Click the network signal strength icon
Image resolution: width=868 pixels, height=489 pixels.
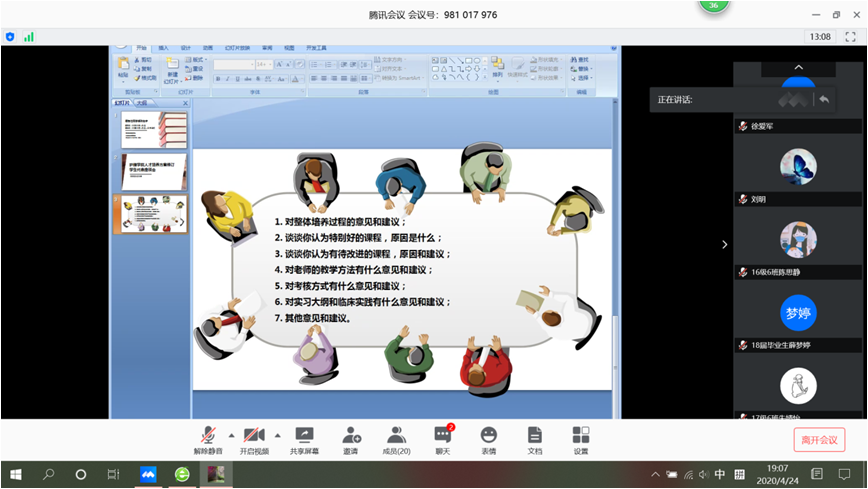[x=29, y=37]
